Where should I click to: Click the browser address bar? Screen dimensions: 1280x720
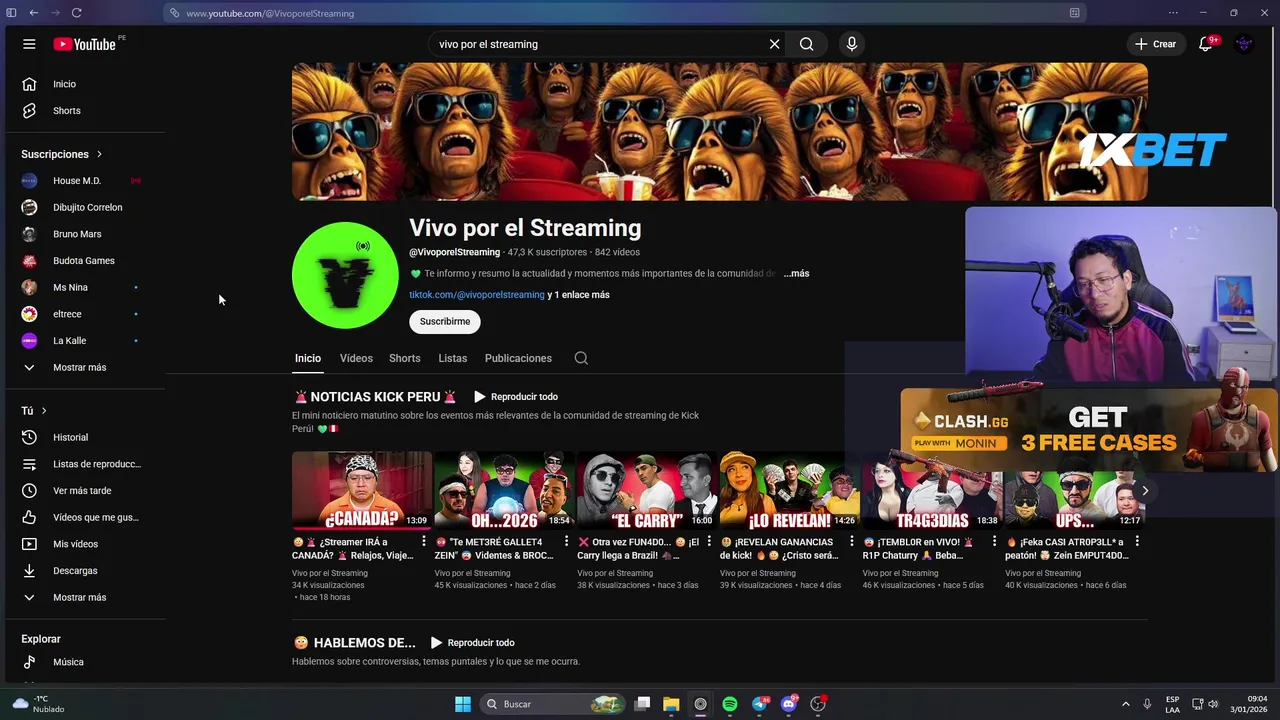tap(625, 13)
